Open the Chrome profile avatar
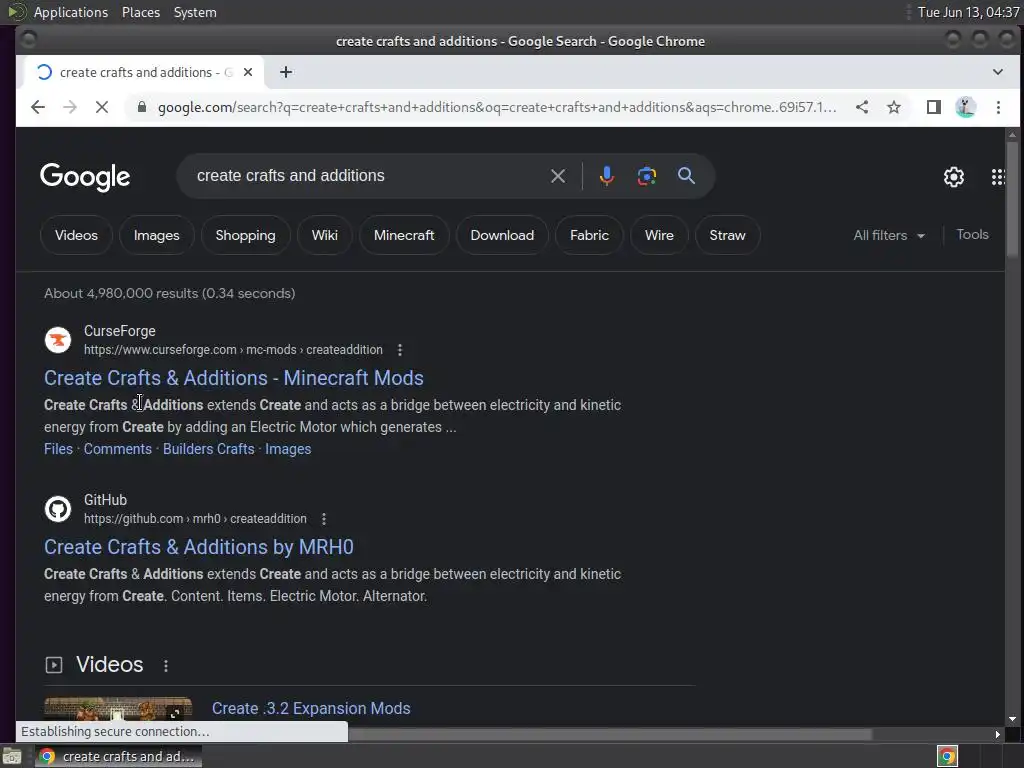The width and height of the screenshot is (1024, 768). (965, 107)
